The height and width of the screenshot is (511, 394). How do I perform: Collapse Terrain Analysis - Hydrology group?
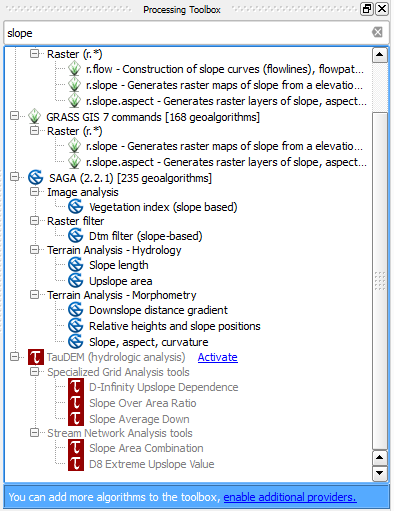(35, 250)
